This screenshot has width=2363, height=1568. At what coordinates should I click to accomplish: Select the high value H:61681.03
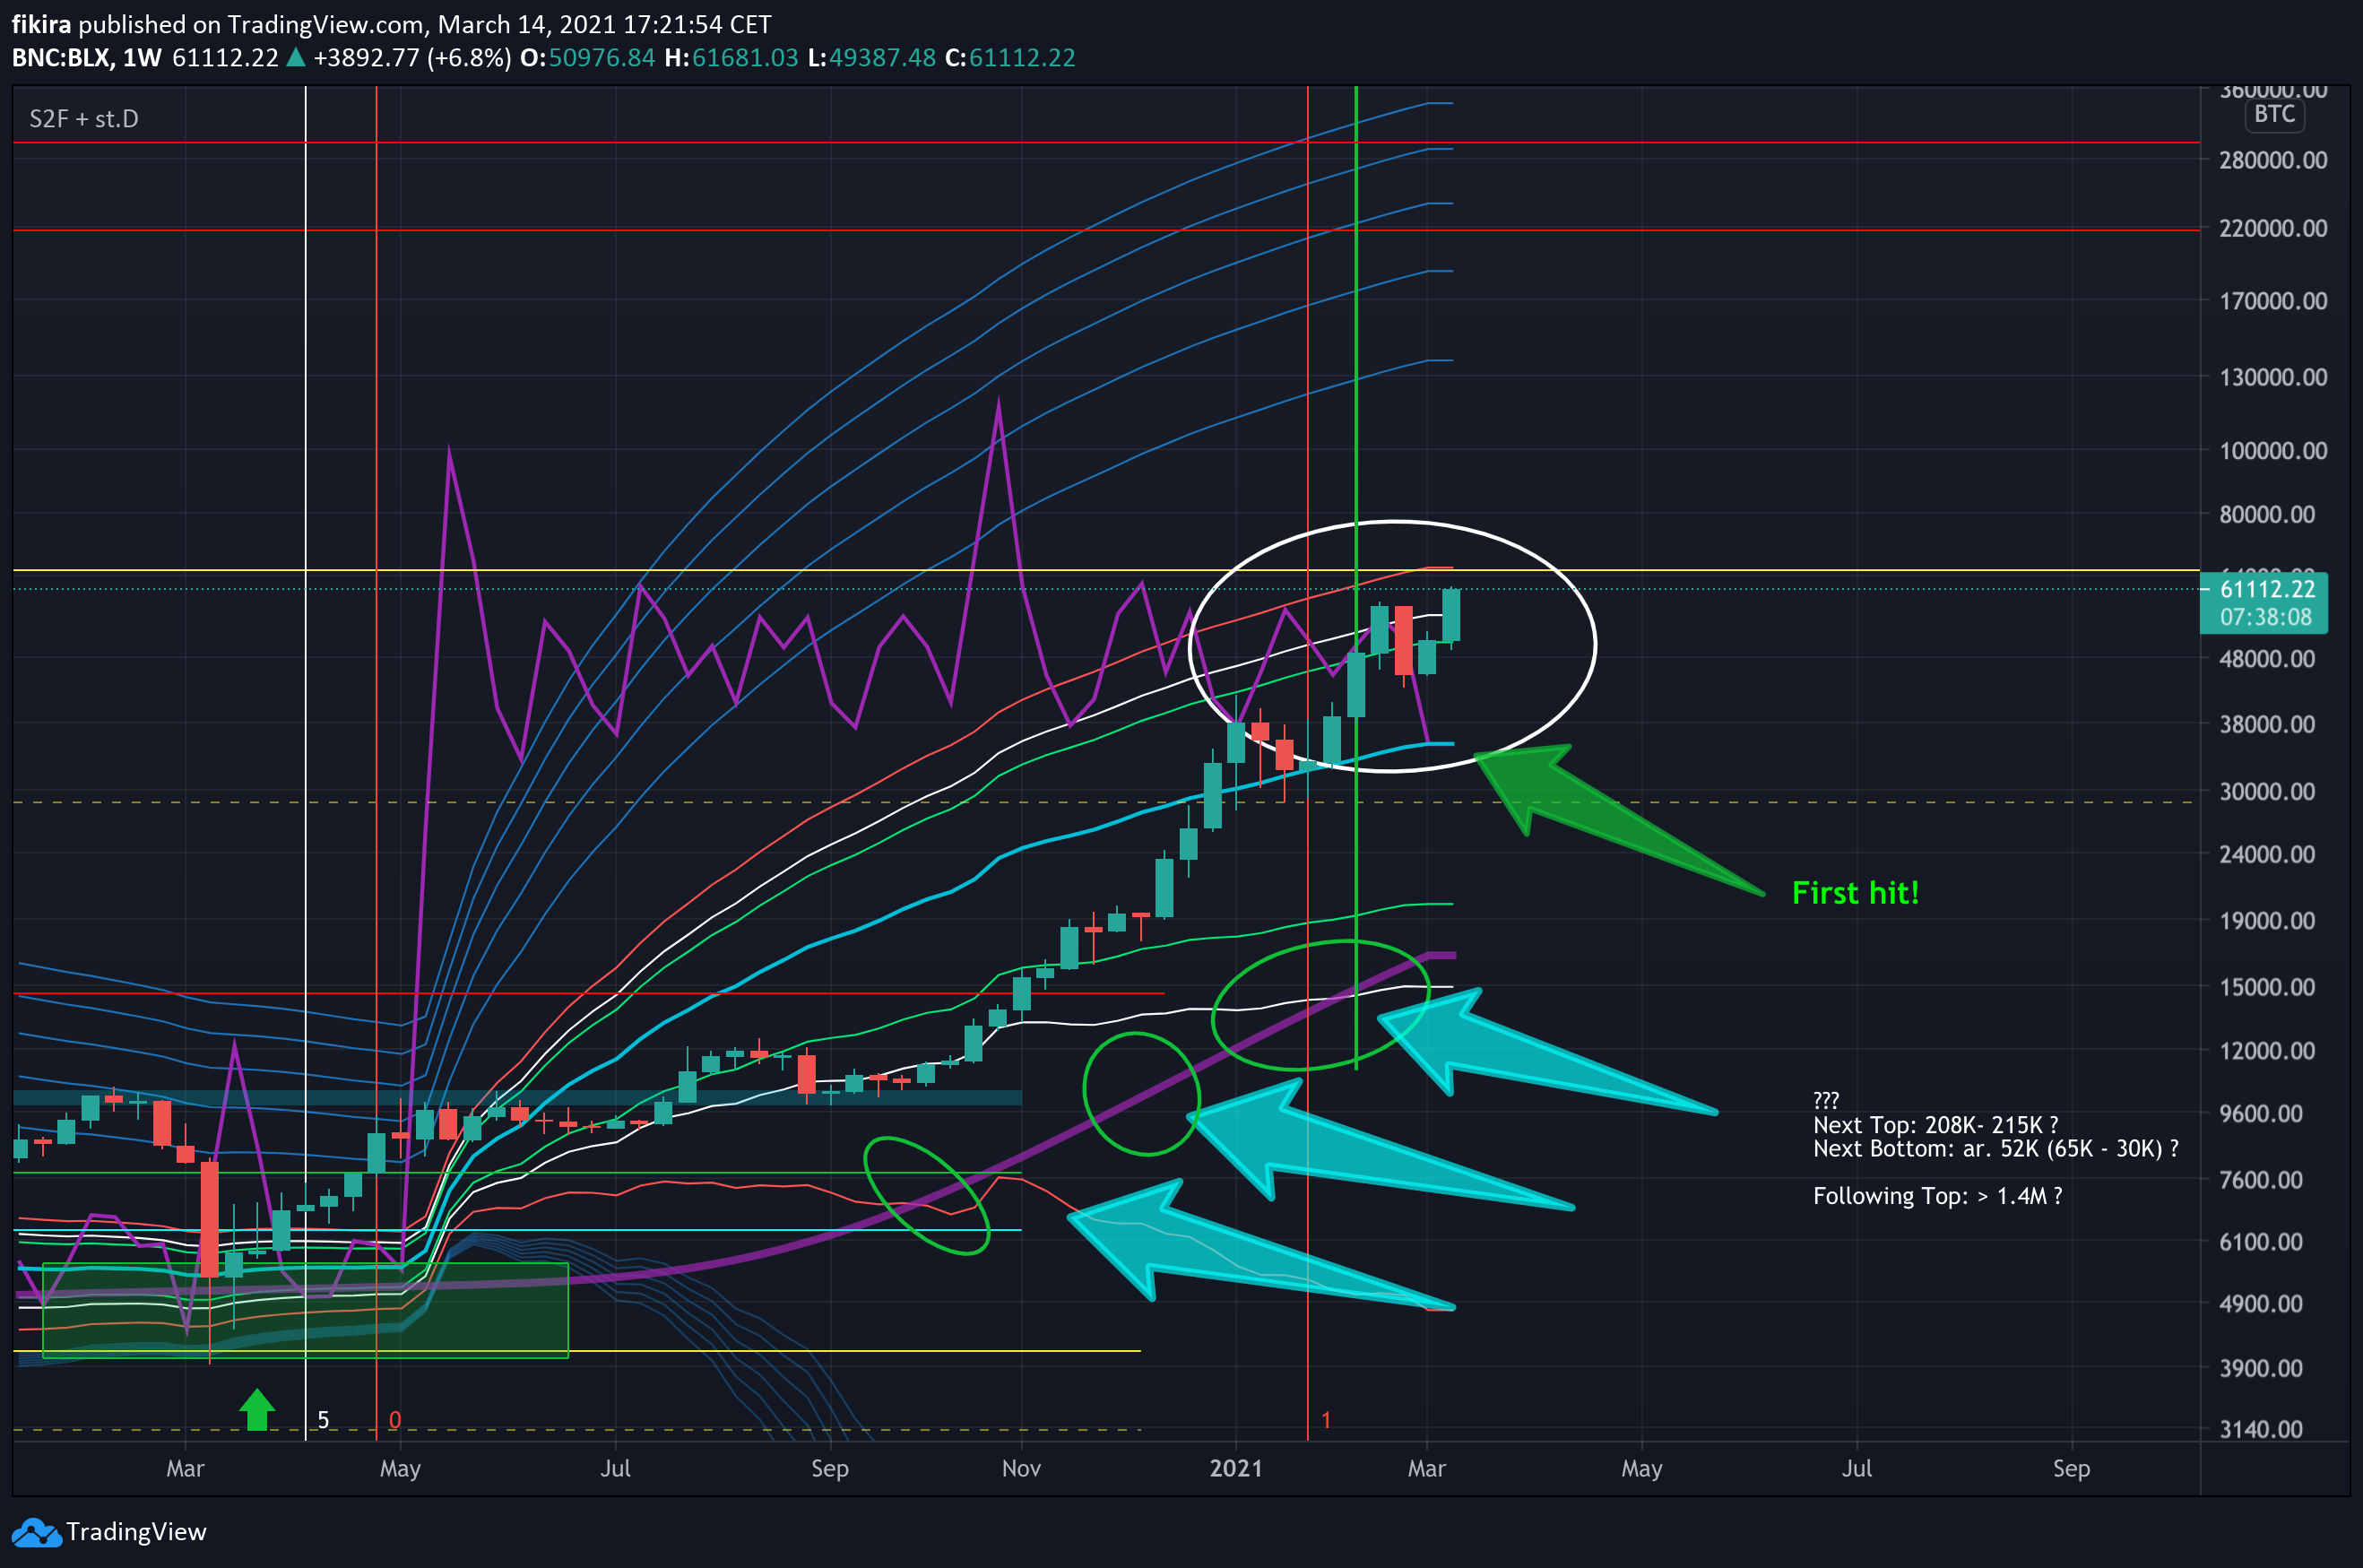pyautogui.click(x=732, y=58)
